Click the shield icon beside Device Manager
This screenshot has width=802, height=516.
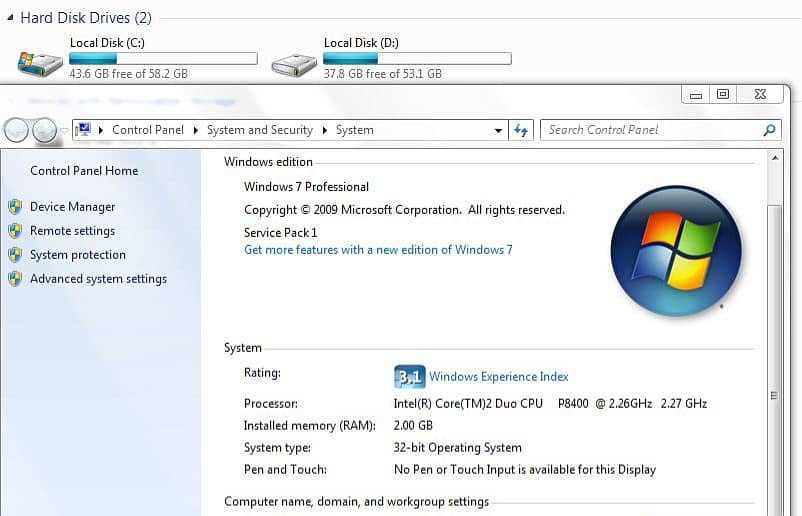15,207
